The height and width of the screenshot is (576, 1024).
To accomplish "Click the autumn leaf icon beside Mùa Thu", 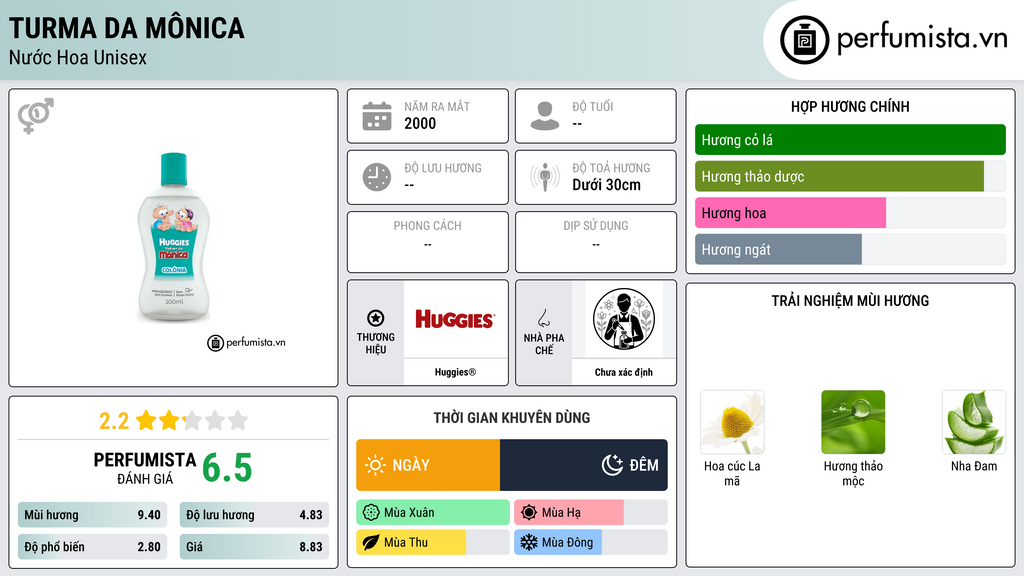I will pos(371,542).
